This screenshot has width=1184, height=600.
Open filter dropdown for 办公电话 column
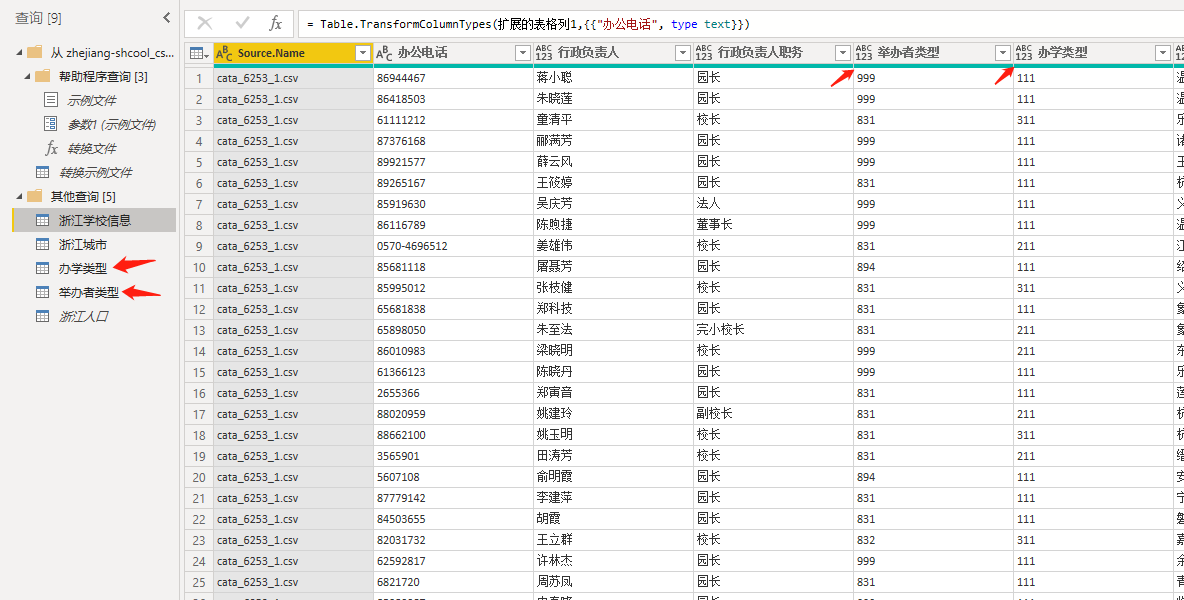[x=522, y=53]
